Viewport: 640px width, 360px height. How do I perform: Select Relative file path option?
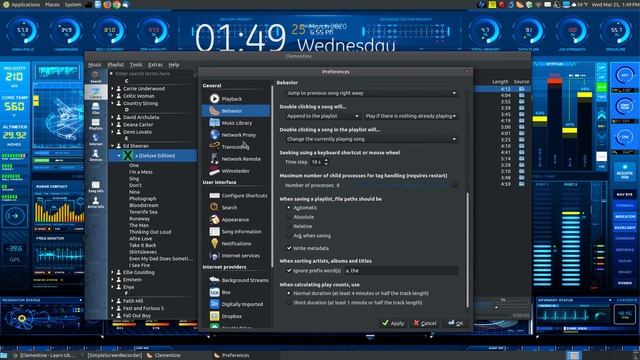[x=300, y=227]
